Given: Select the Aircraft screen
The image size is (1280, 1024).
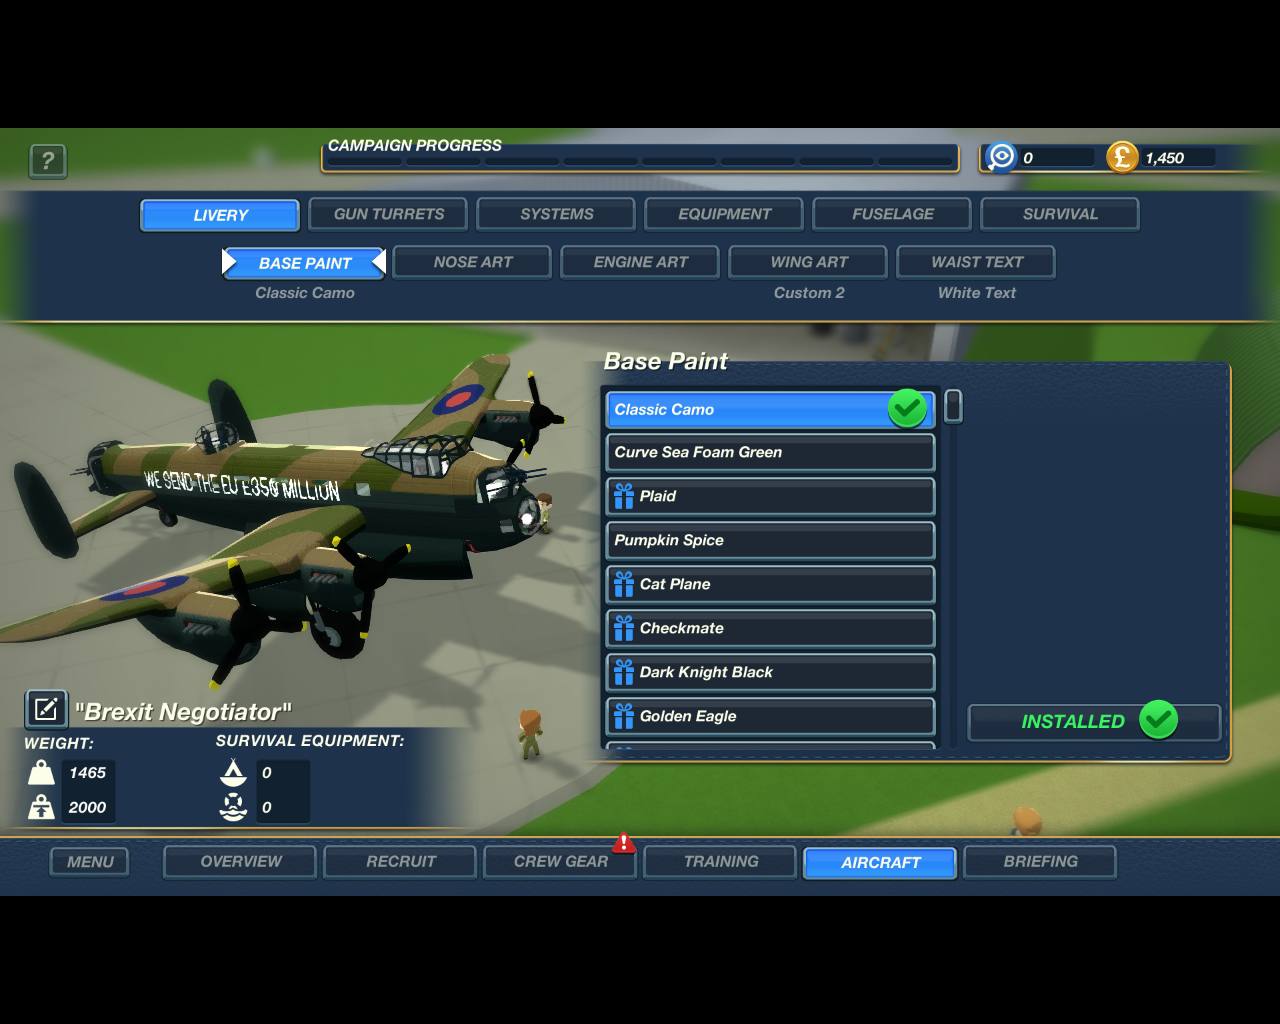Looking at the screenshot, I should point(880,863).
